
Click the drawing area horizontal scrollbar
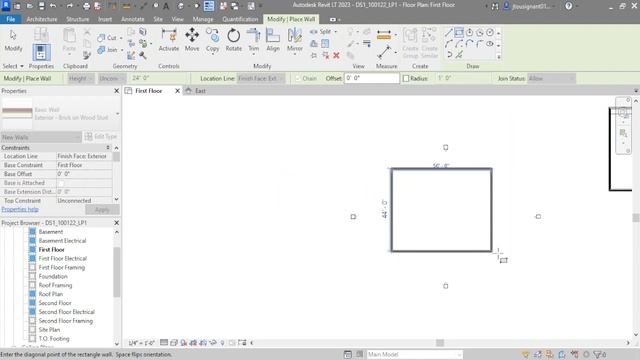pyautogui.click(x=440, y=343)
